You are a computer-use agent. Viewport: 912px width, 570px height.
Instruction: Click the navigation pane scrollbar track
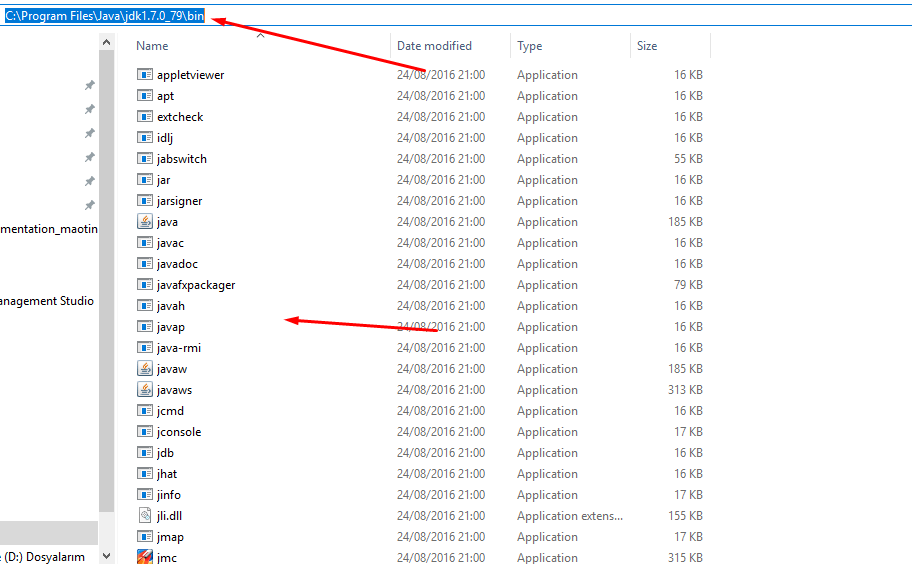[106, 530]
